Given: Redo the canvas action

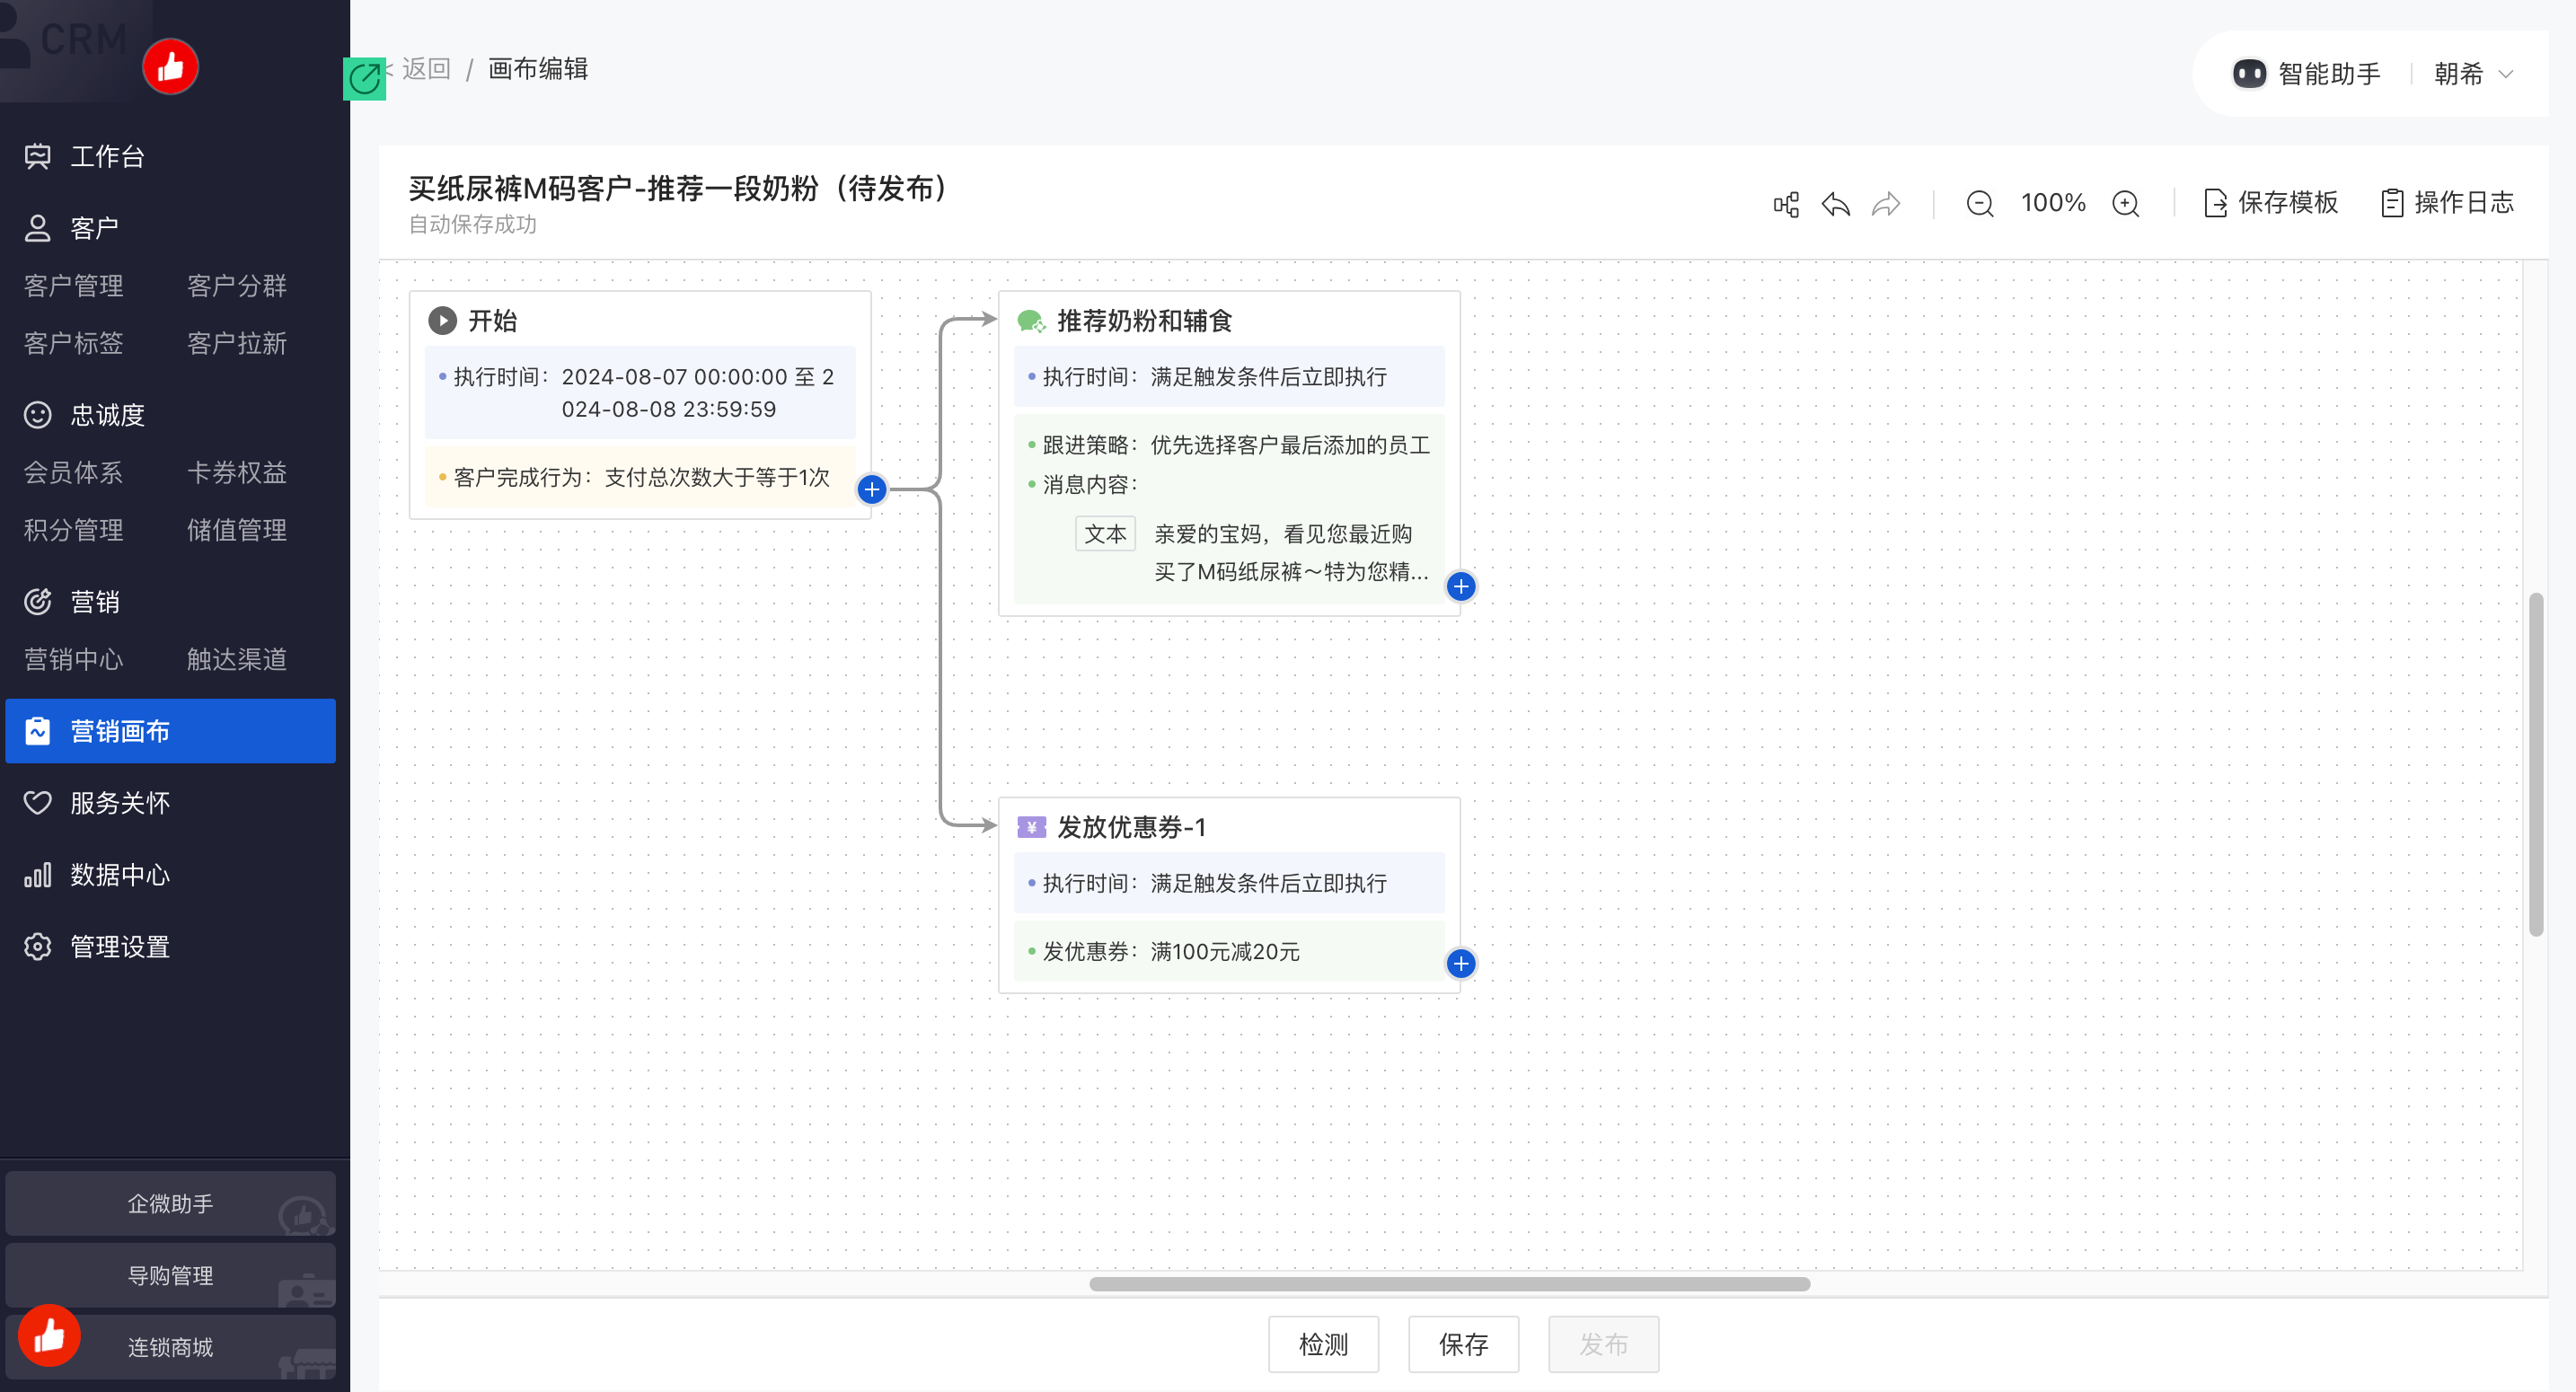Looking at the screenshot, I should 1886,204.
